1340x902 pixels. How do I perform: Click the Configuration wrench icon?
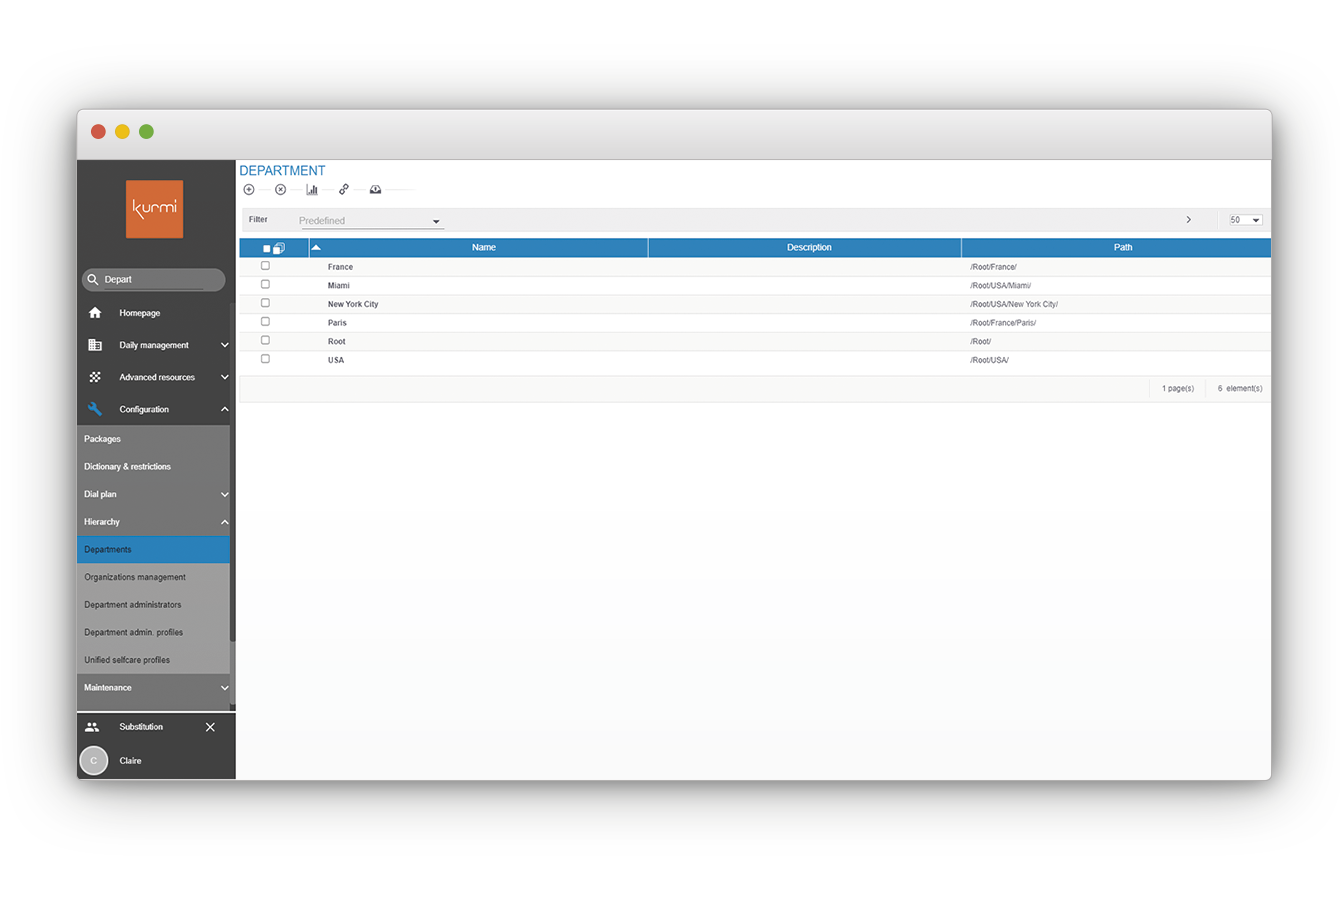(95, 409)
